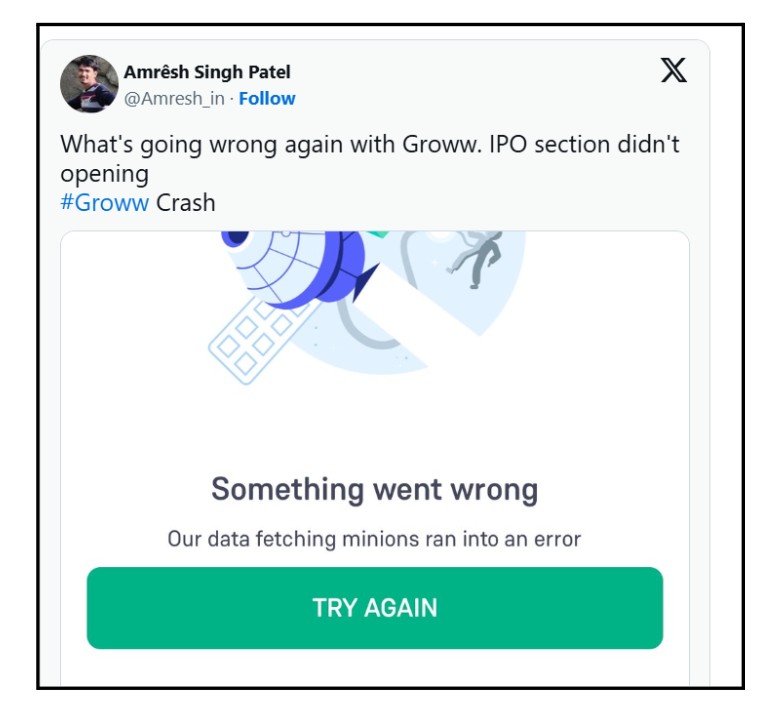Click the floating astronaut illustration

click(x=476, y=255)
